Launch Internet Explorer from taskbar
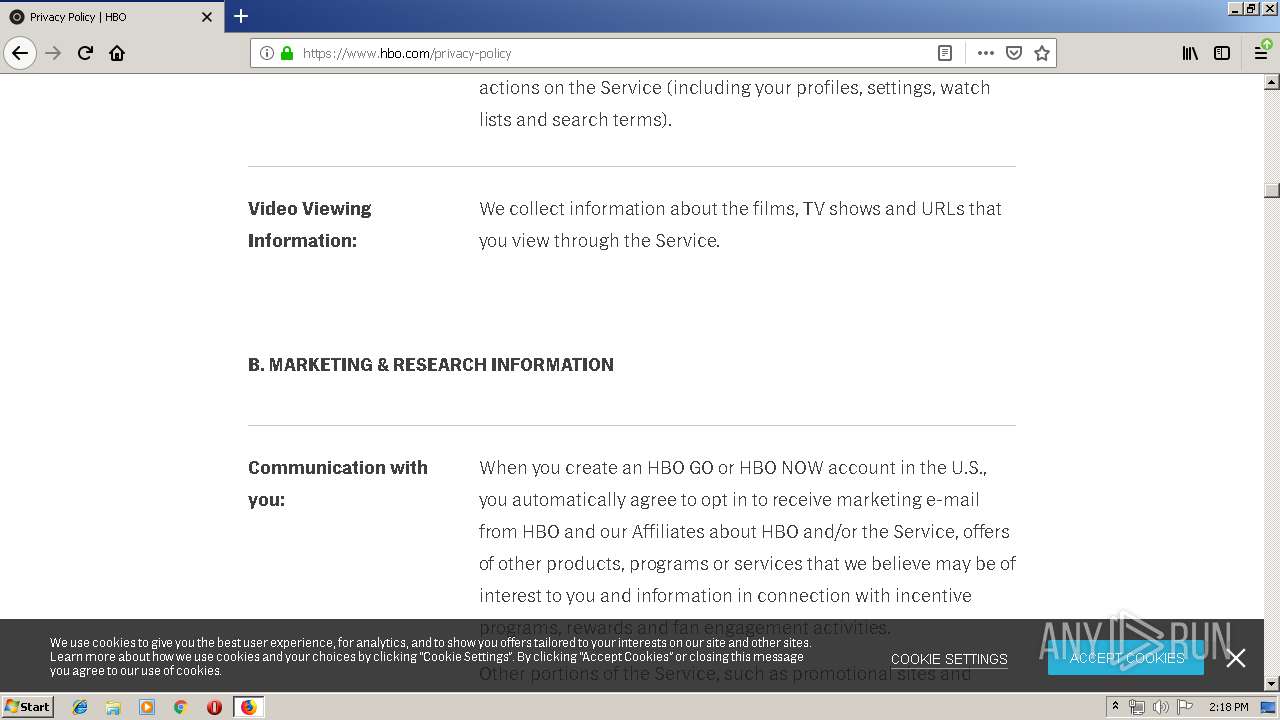 tap(80, 707)
